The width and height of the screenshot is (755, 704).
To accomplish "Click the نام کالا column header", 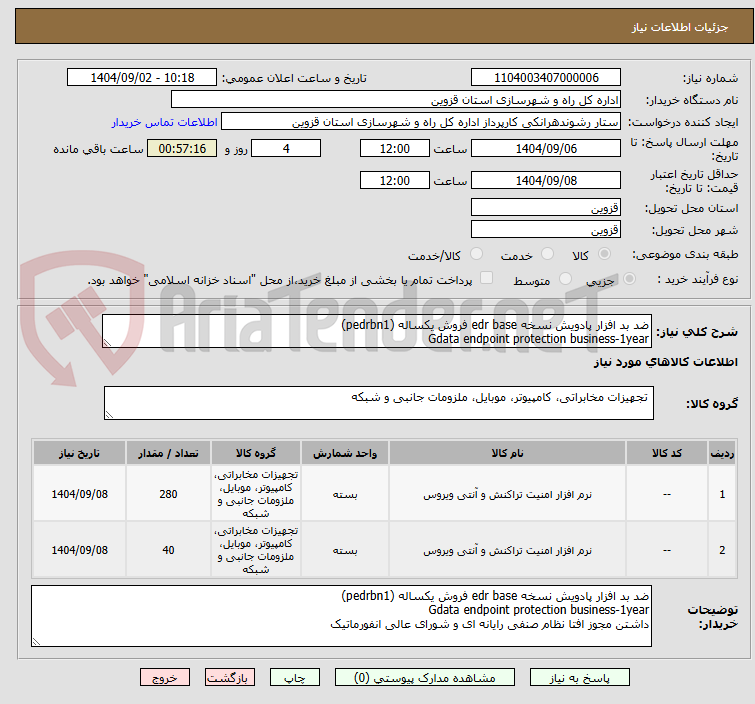I will point(508,453).
